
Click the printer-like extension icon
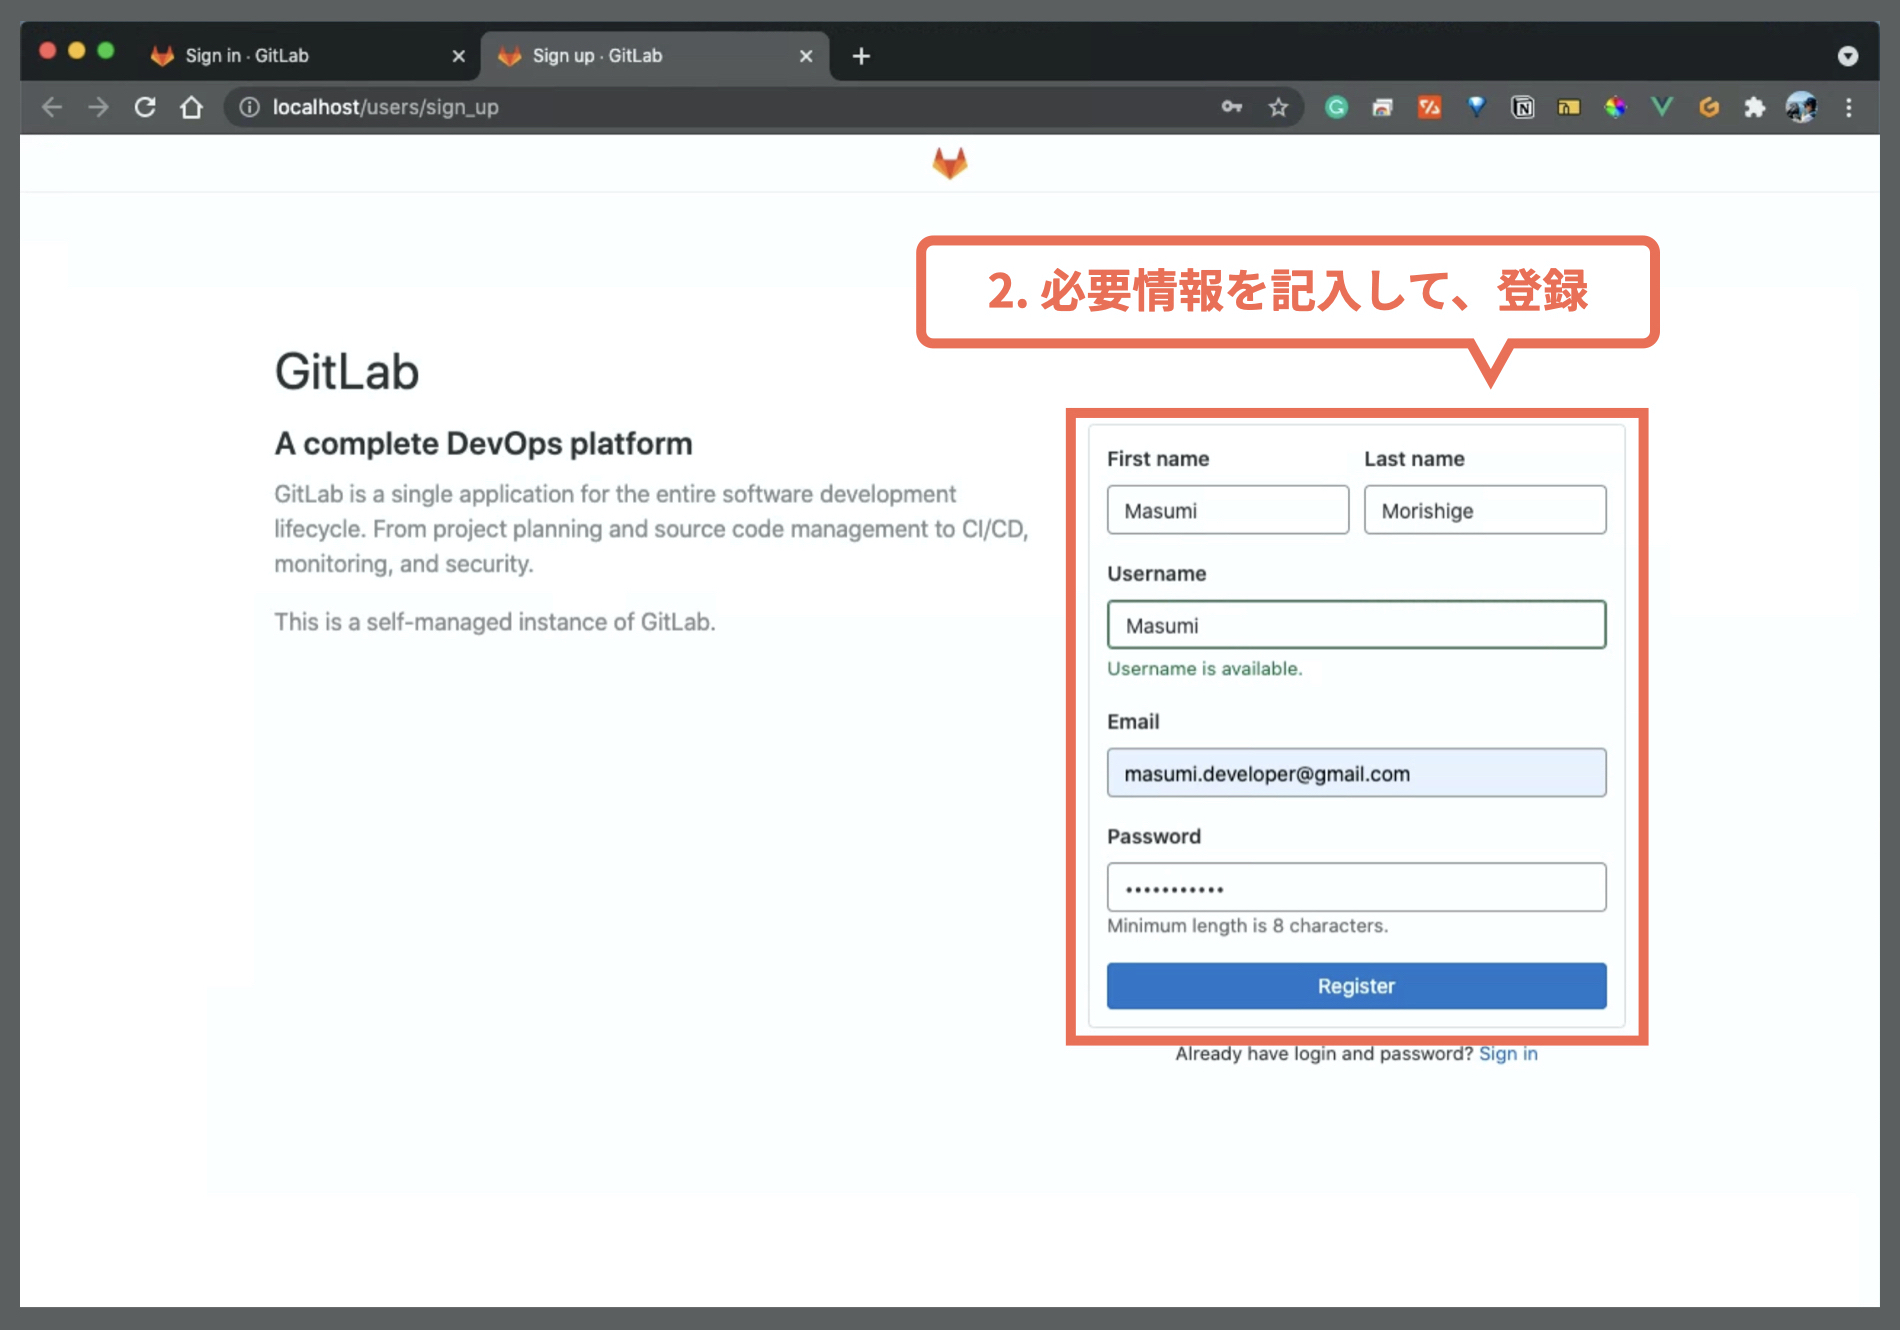(1382, 107)
